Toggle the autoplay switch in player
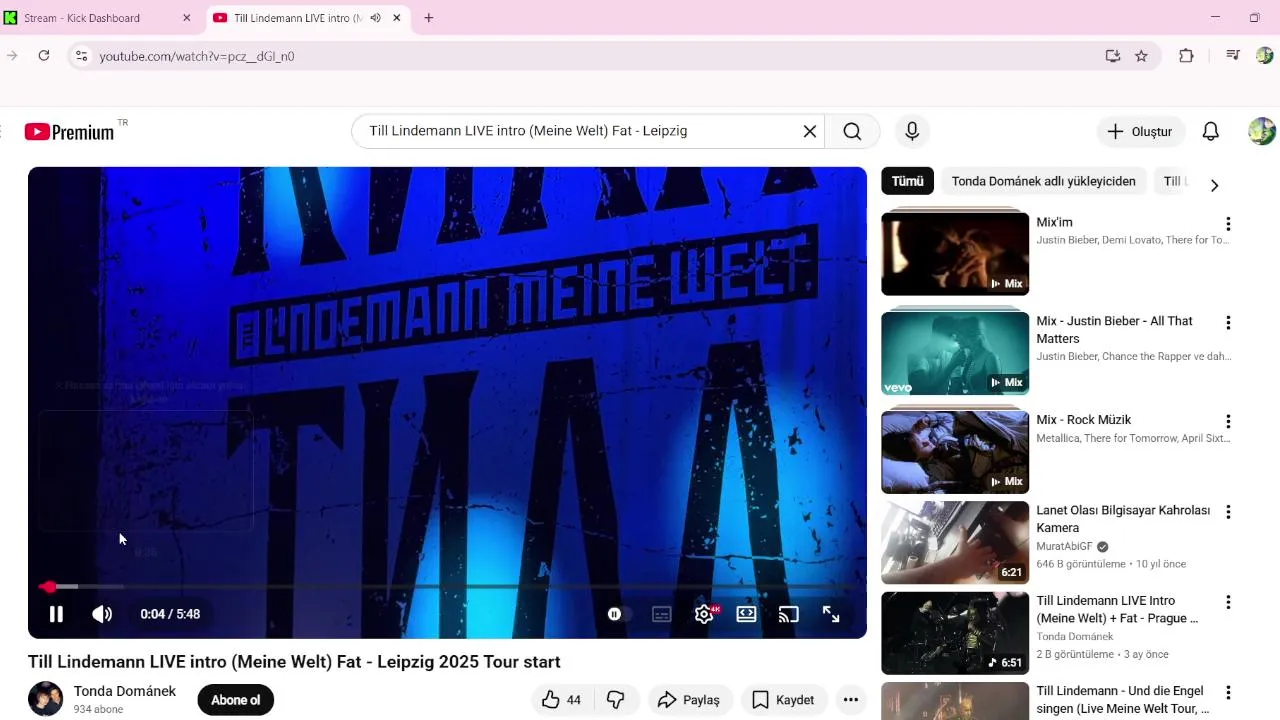This screenshot has height=720, width=1280. tap(619, 614)
